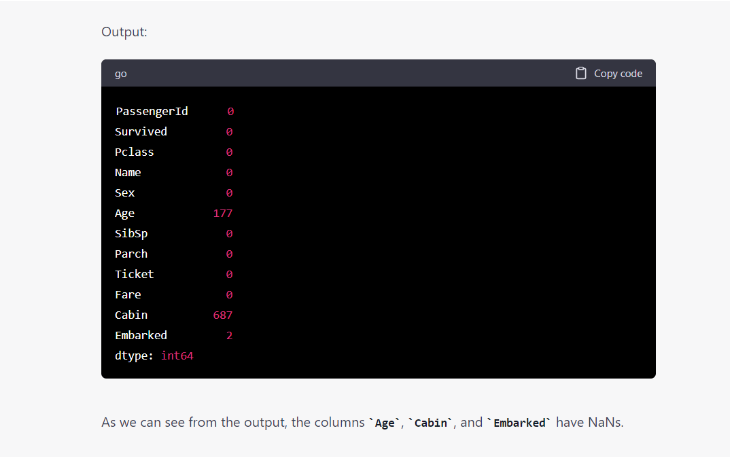Viewport: 730px width, 457px height.
Task: Click the Ticket column name
Action: [x=134, y=274]
